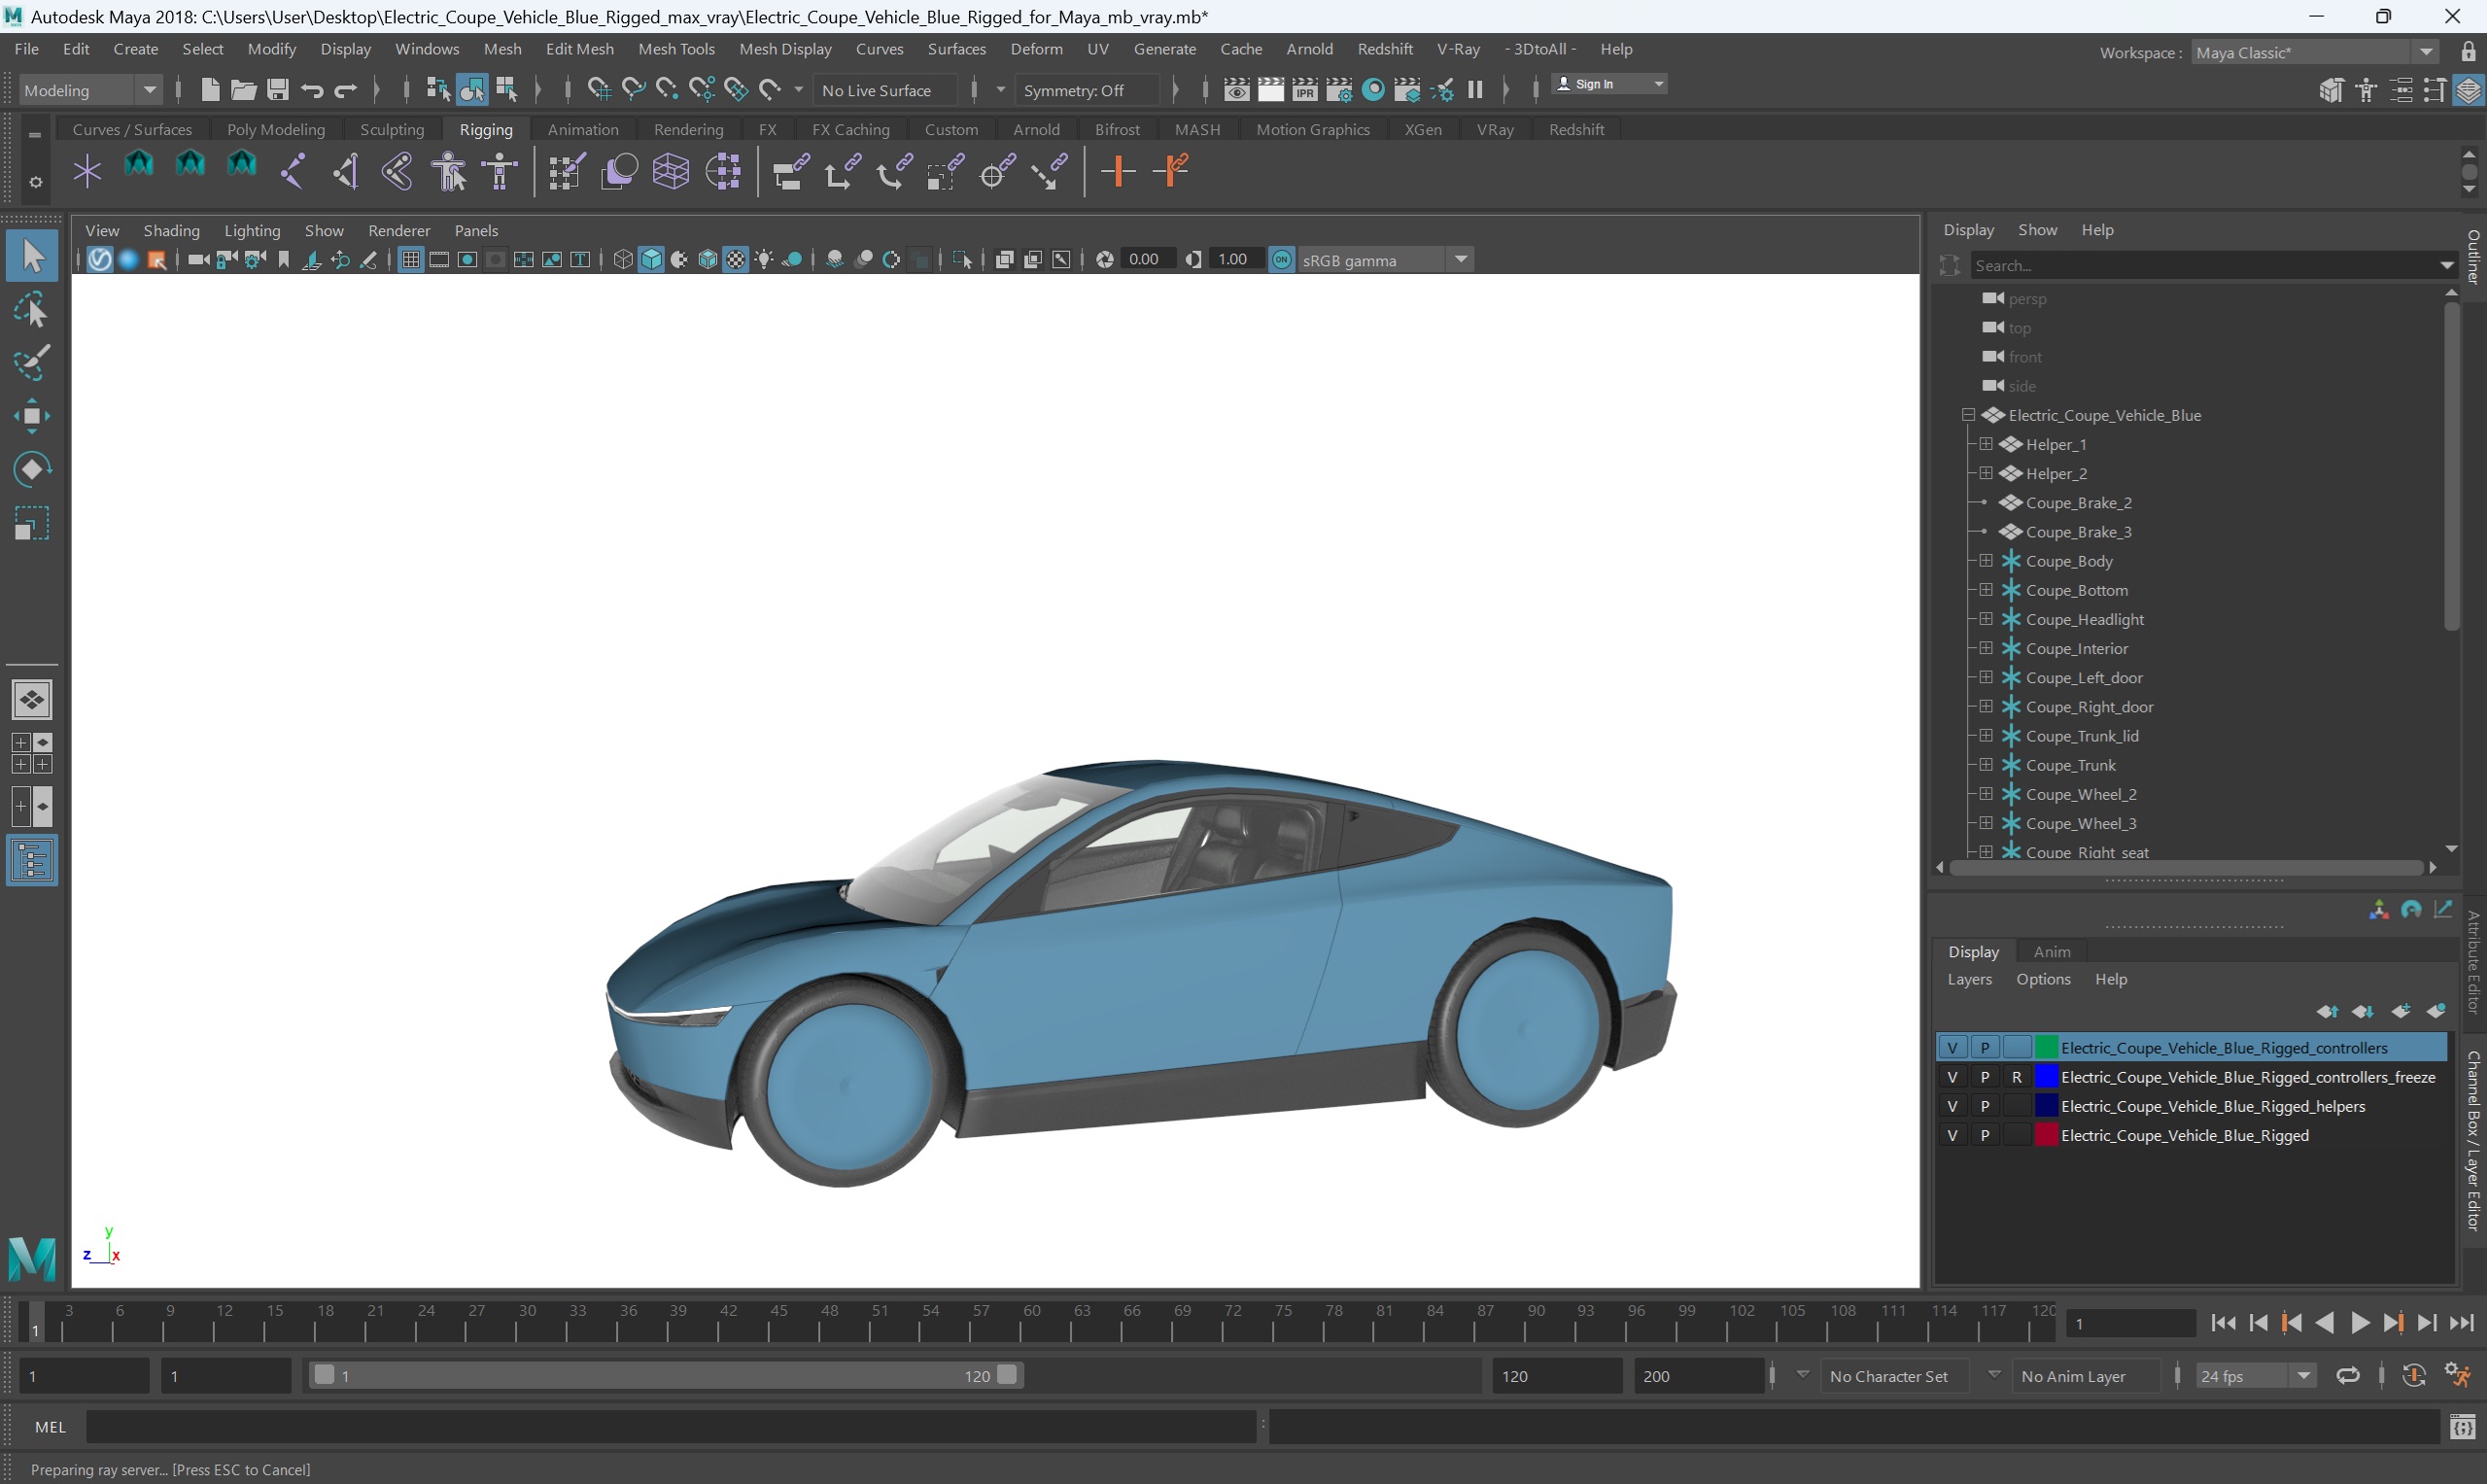The height and width of the screenshot is (1484, 2487).
Task: Open the Sign In dropdown
Action: (x=1610, y=84)
